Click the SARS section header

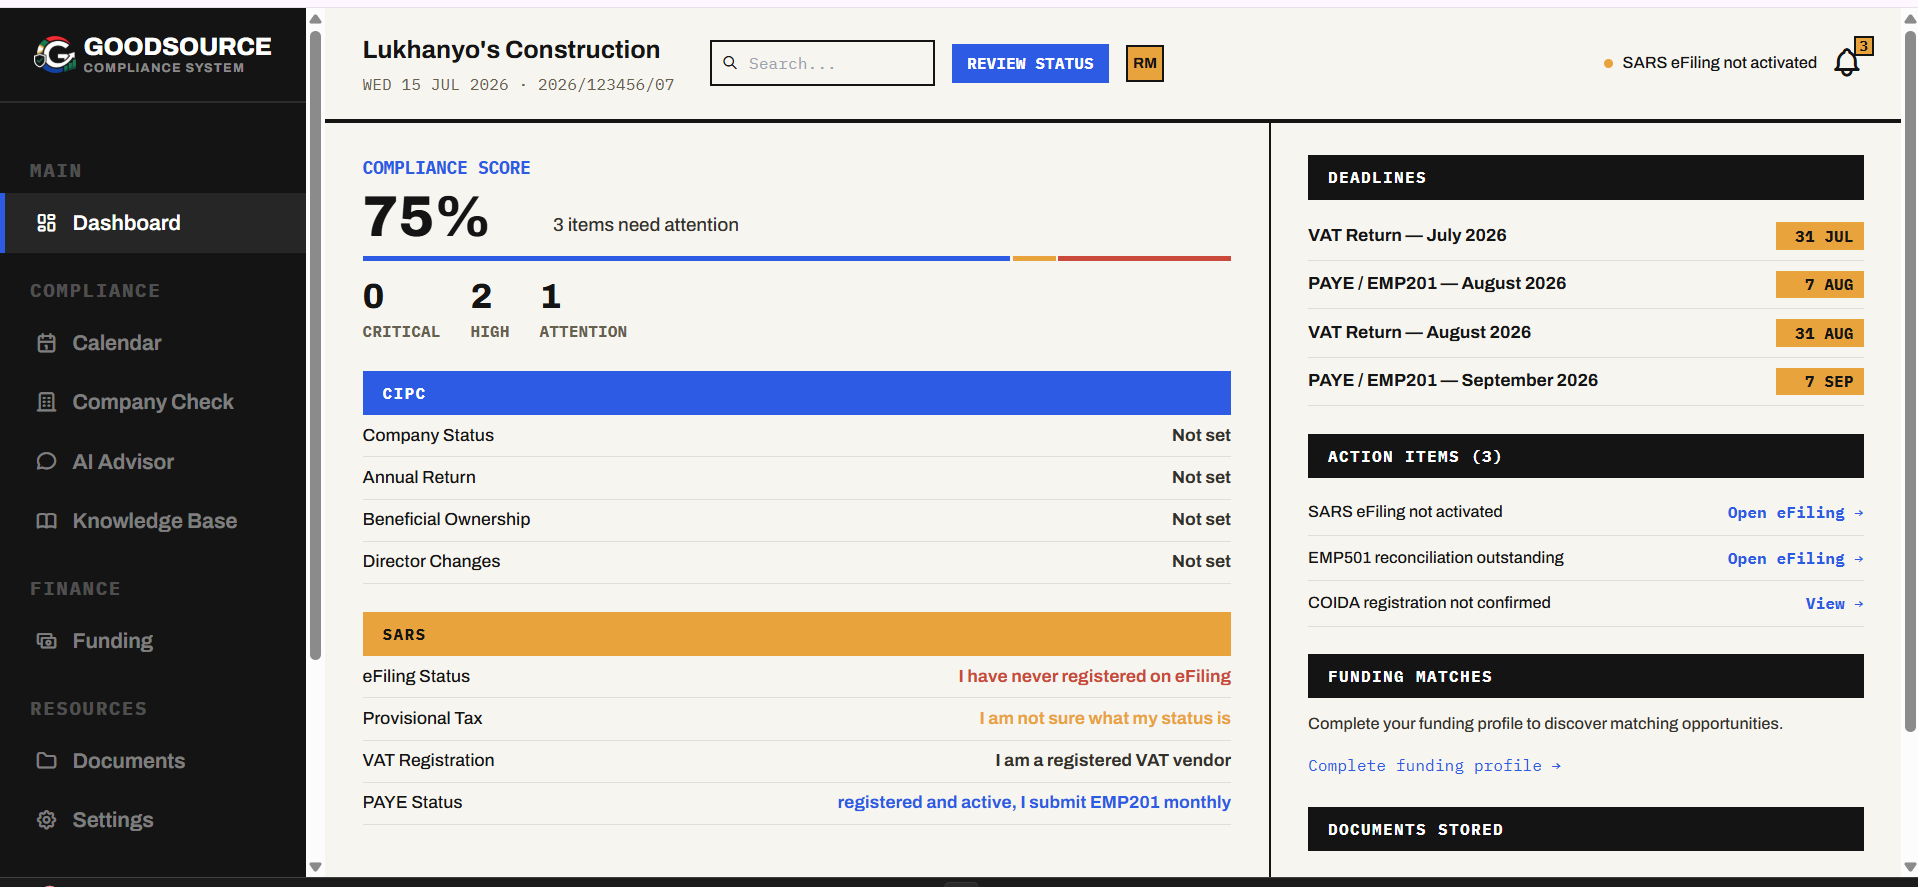pyautogui.click(x=796, y=634)
